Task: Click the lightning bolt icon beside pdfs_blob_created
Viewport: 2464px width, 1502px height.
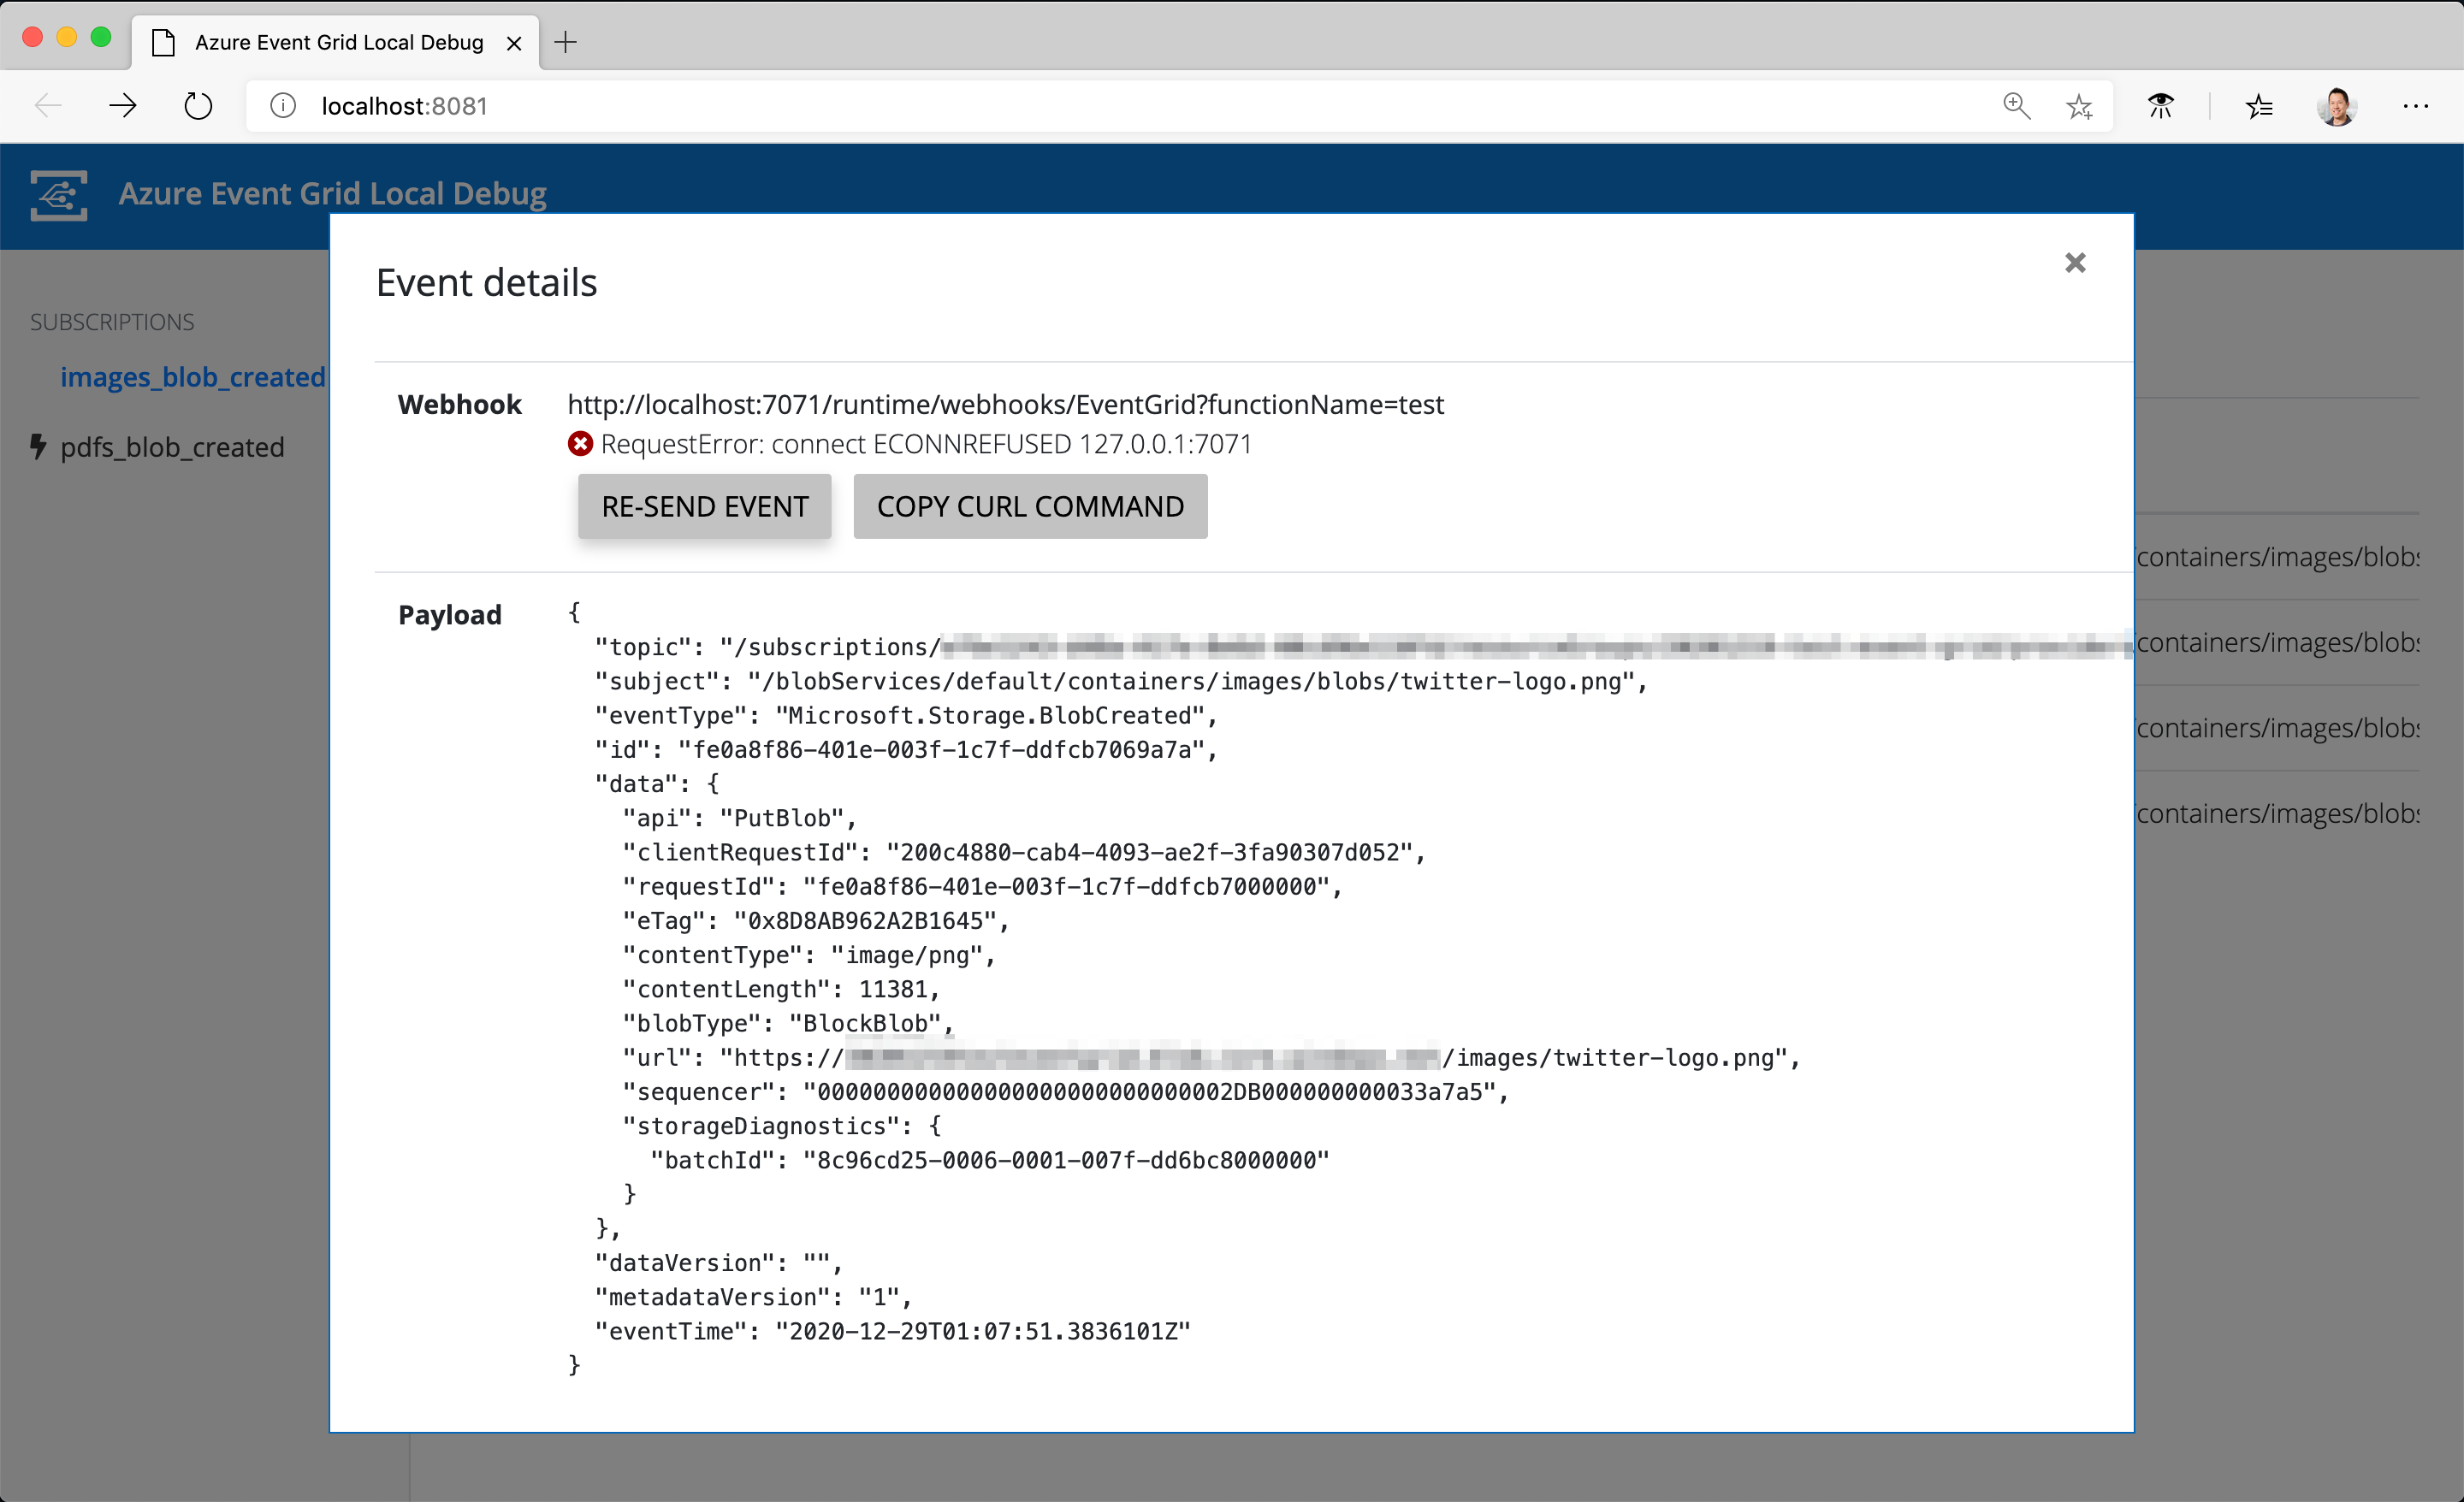Action: tap(38, 446)
